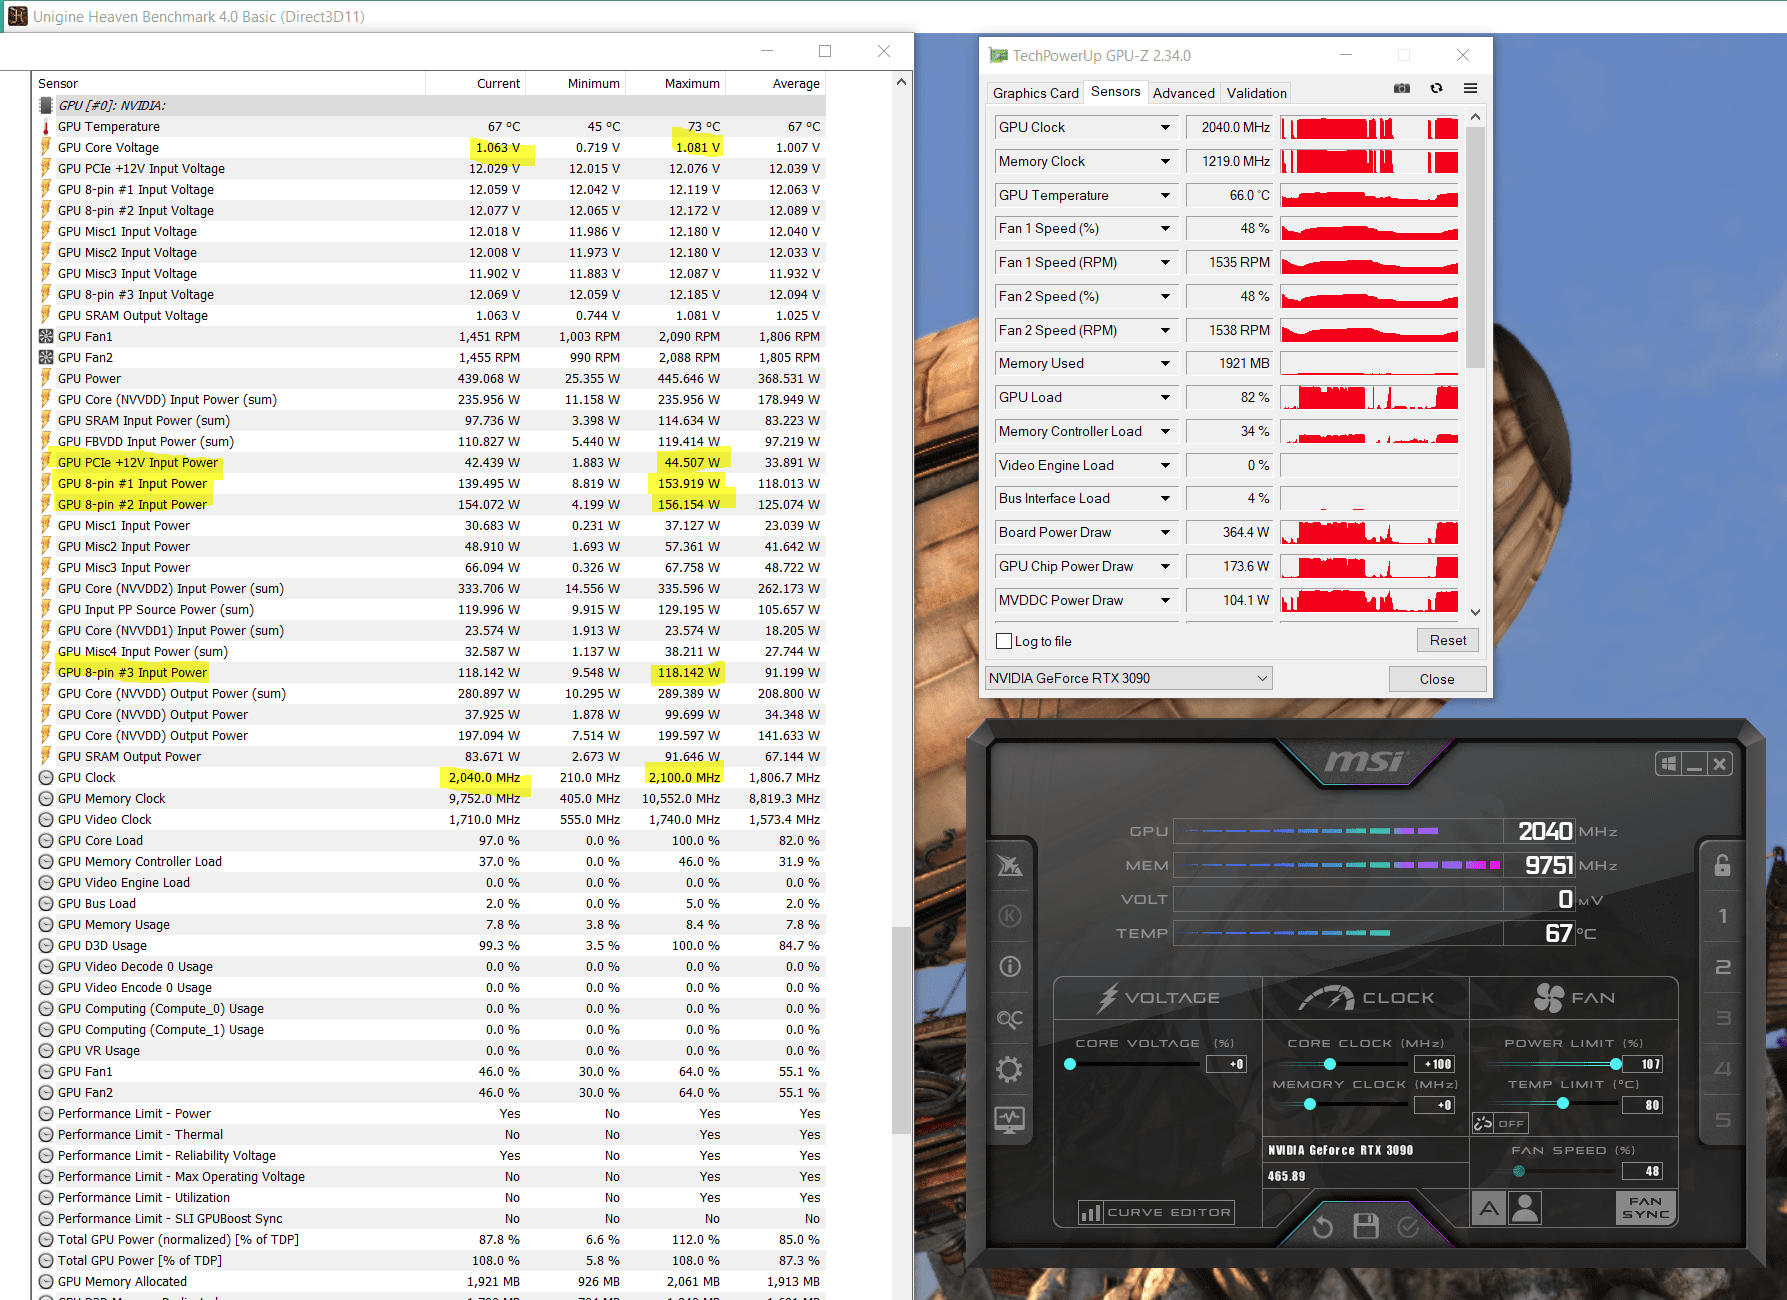Open the Memory Clock sensor dropdown
Screen dimensions: 1787x1300
pos(1165,162)
